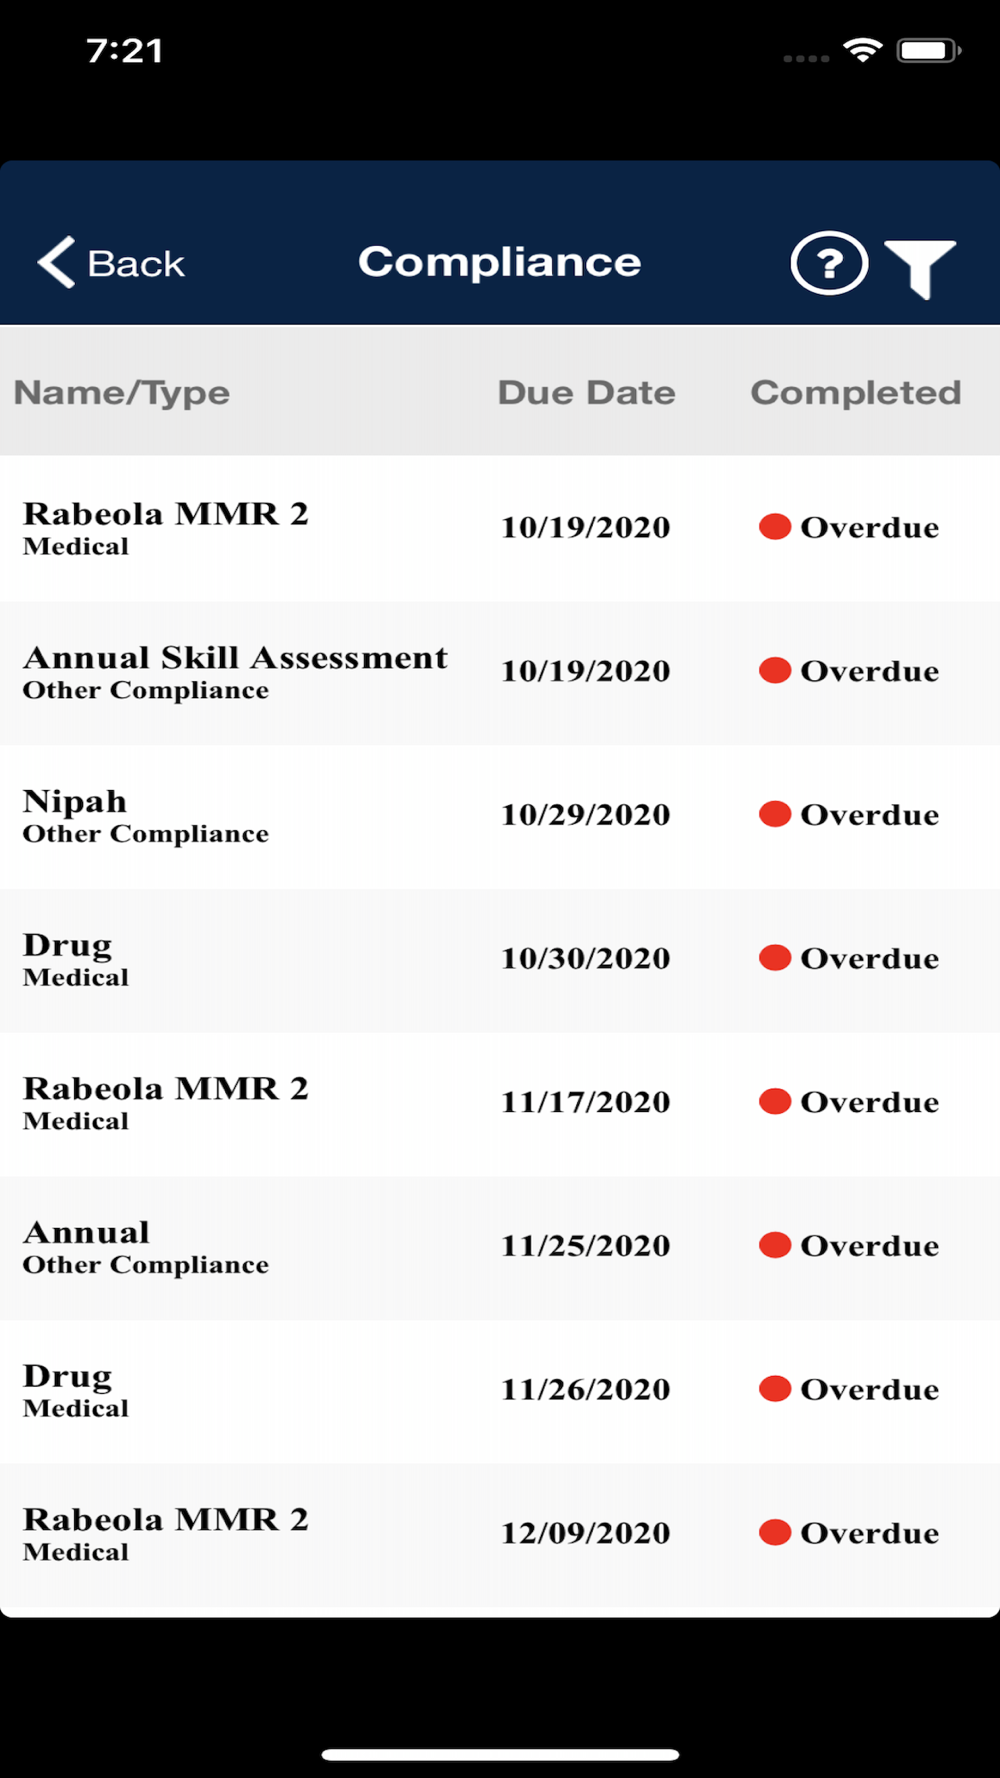Go back using the Back button
Image resolution: width=1000 pixels, height=1778 pixels.
tap(111, 263)
